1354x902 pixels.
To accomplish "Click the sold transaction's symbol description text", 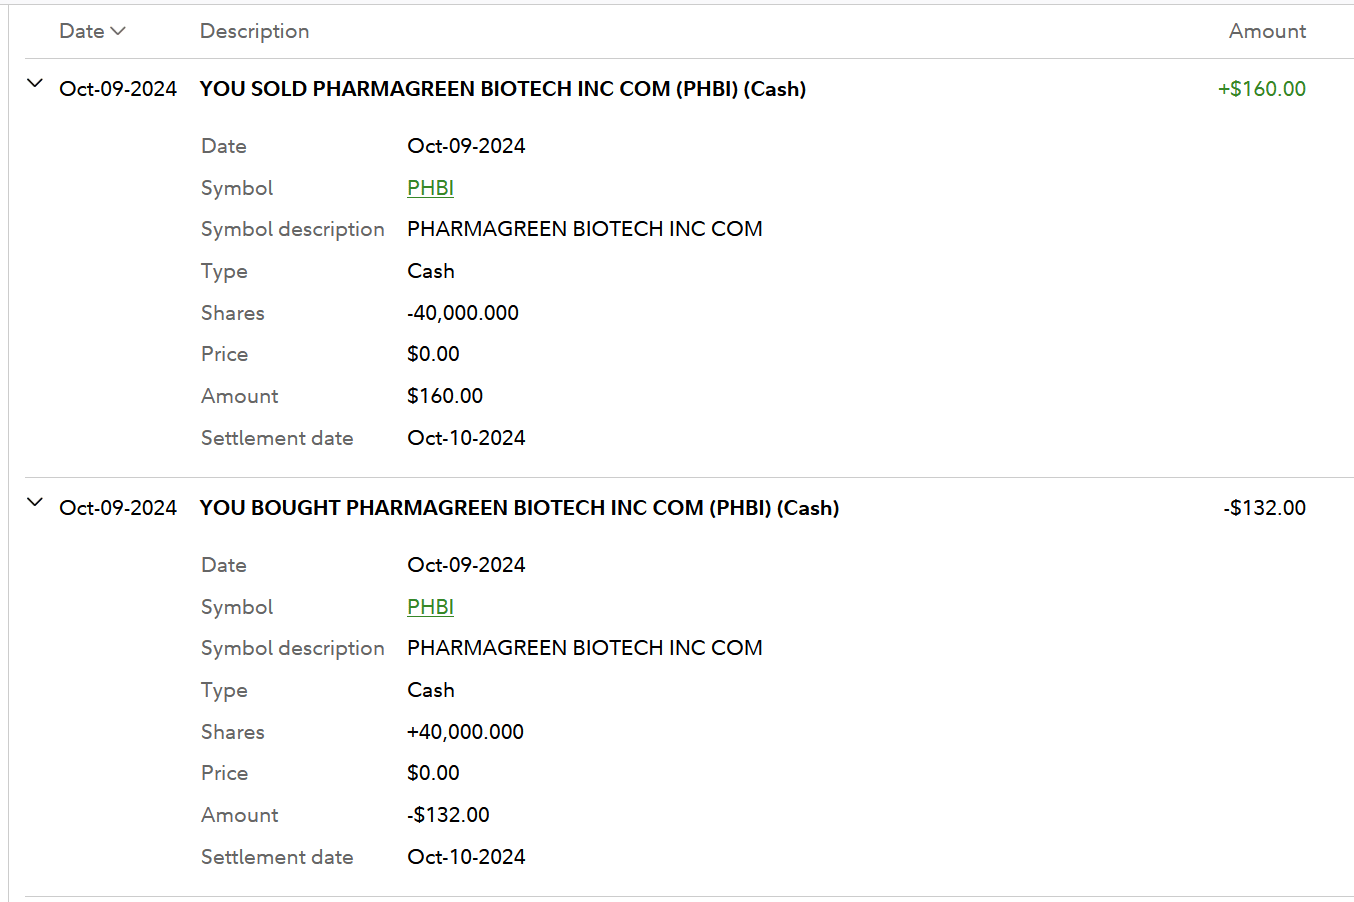I will click(584, 229).
